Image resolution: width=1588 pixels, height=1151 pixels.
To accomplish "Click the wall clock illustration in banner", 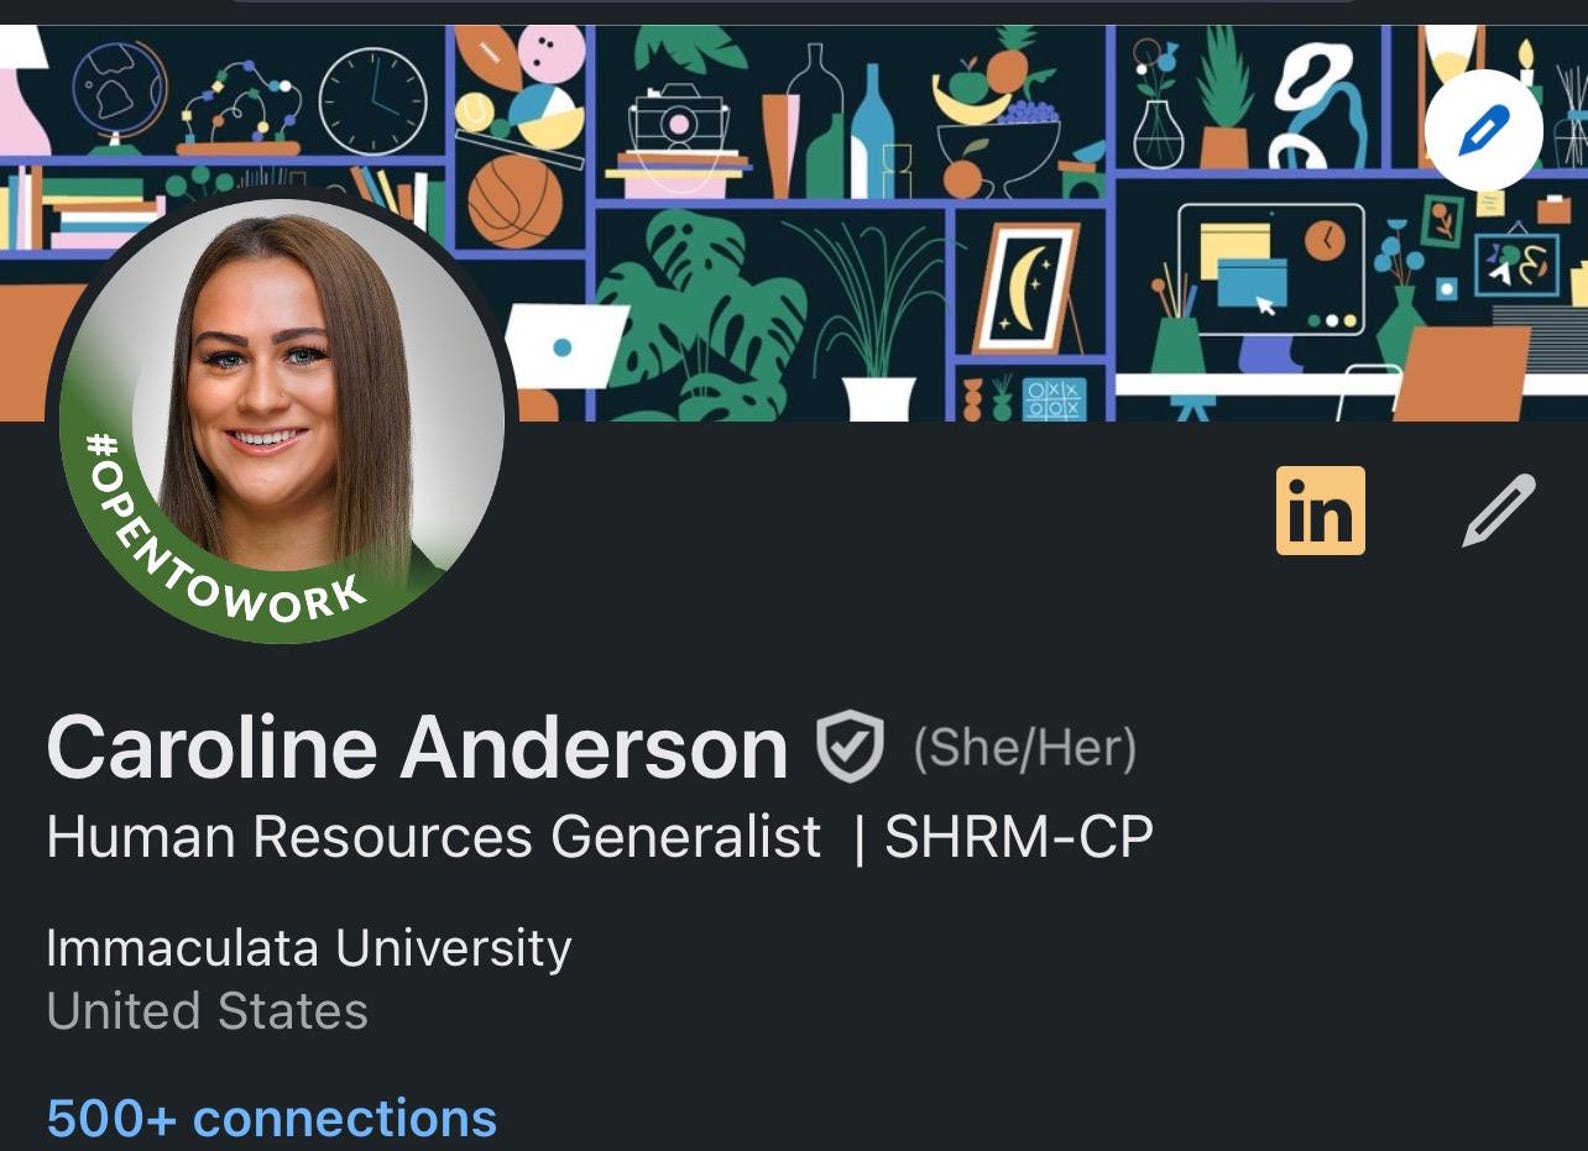I will pos(373,100).
